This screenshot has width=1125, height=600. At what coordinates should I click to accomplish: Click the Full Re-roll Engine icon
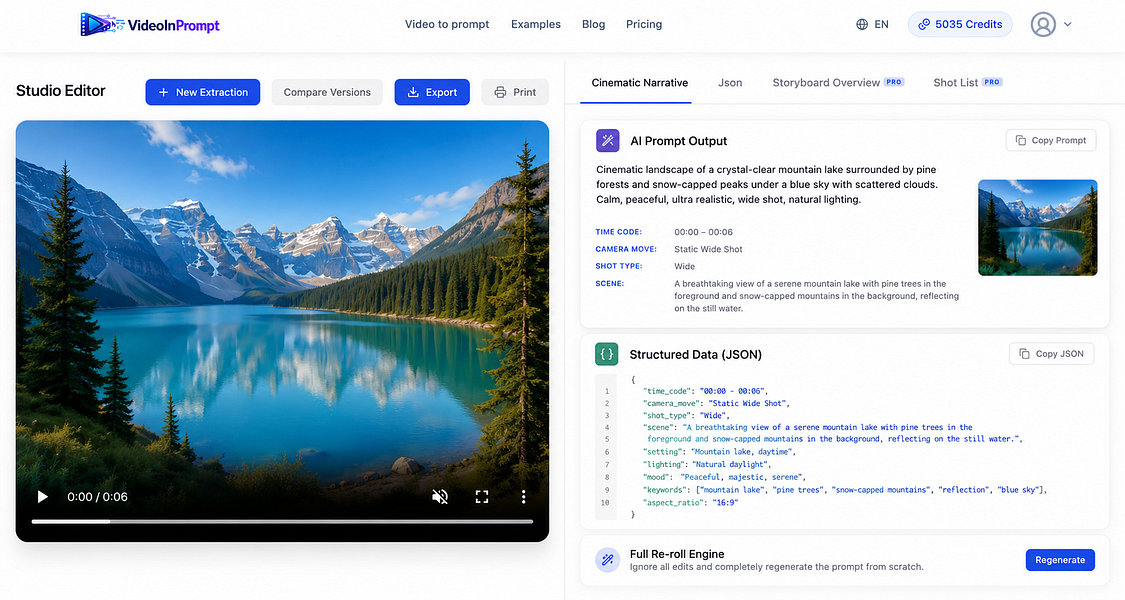coord(608,560)
